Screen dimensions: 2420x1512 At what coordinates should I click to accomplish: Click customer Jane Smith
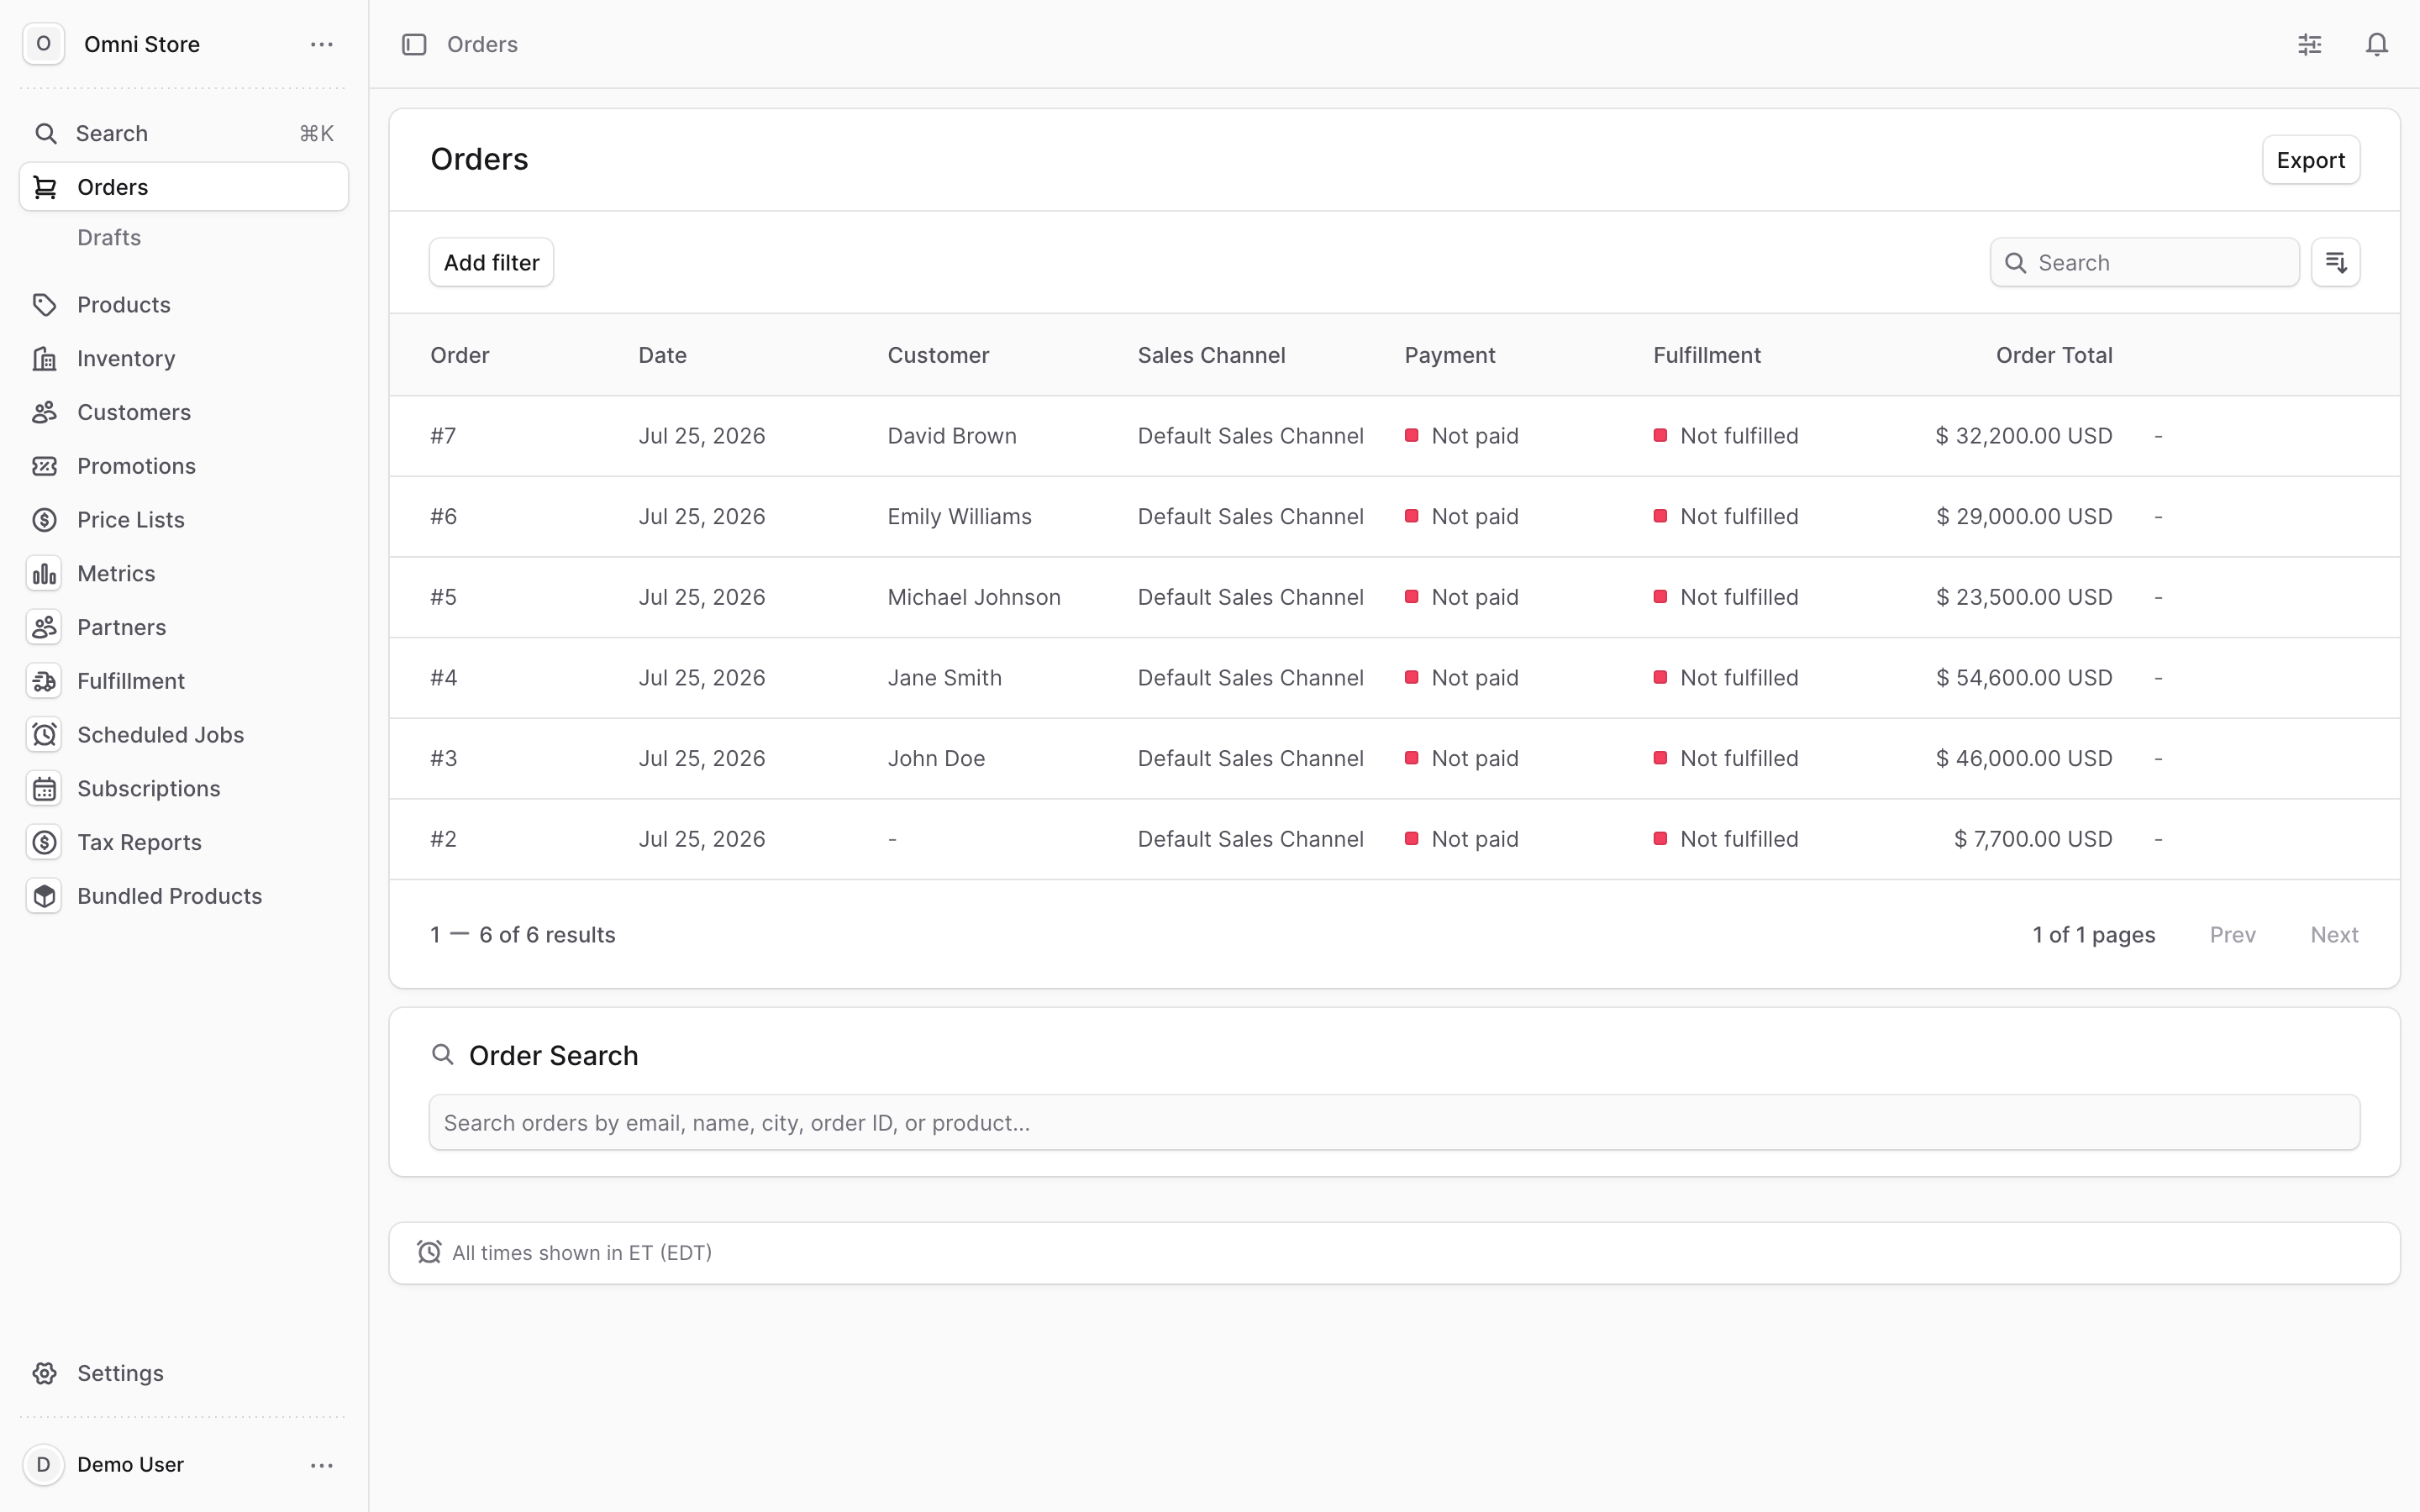point(944,678)
